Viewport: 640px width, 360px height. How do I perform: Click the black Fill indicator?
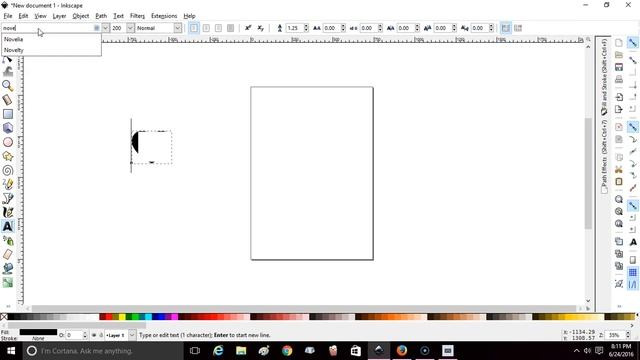tap(38, 332)
